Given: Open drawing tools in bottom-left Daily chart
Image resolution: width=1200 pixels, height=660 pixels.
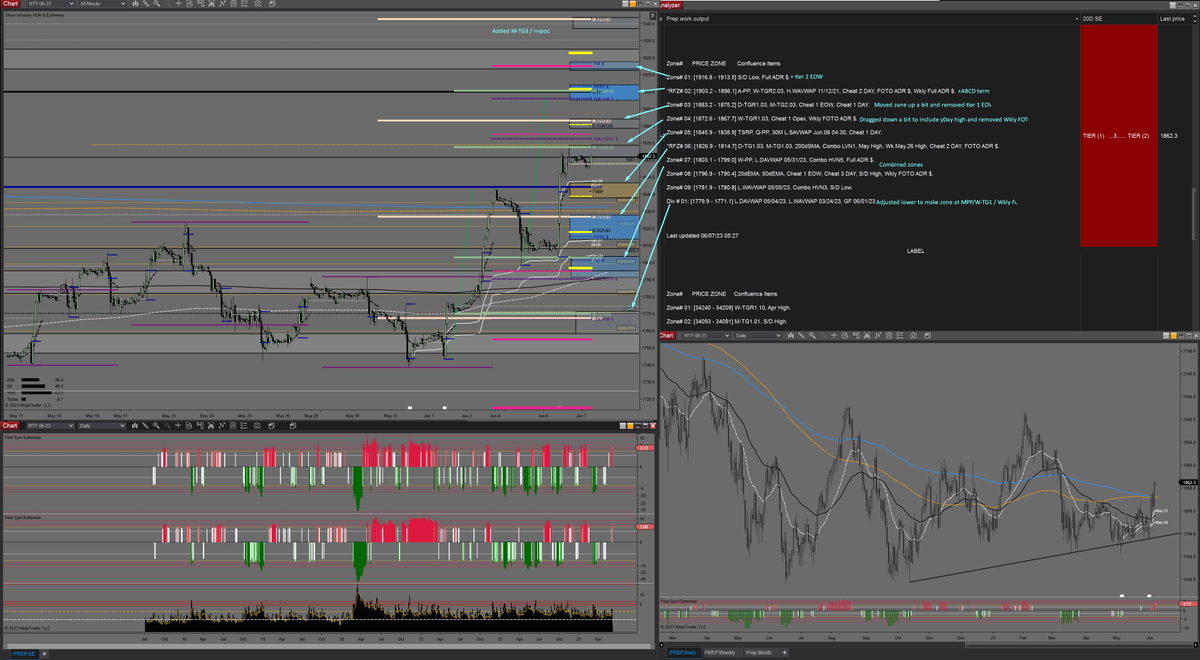Looking at the screenshot, I should 146,426.
